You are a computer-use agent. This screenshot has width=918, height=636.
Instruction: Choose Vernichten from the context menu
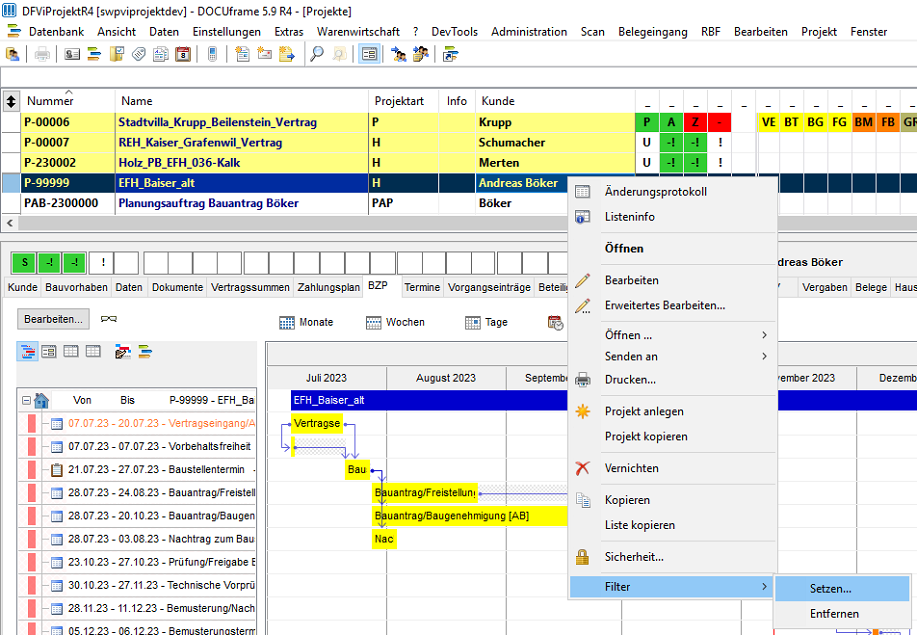pos(672,468)
